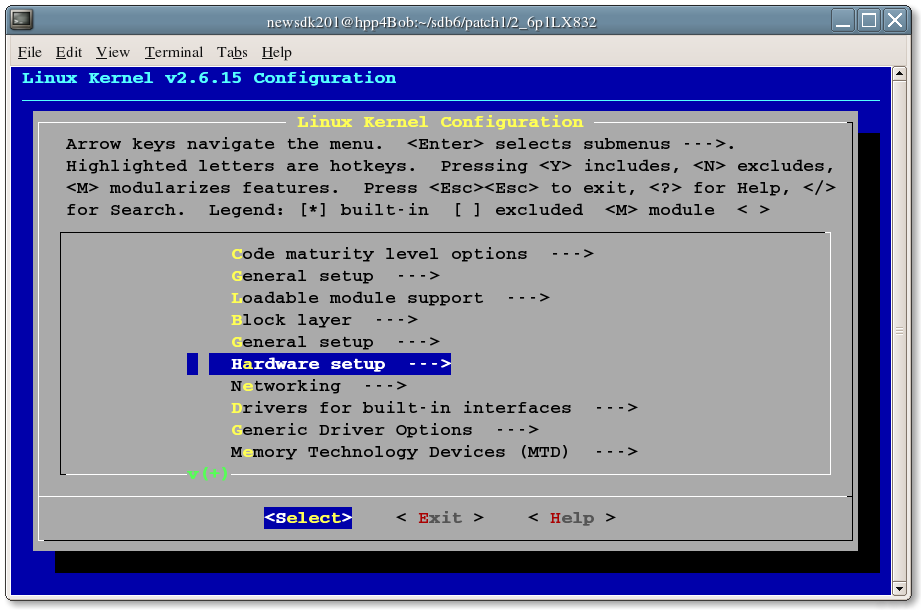
Task: Open highlighted Hardware setup submenu
Action: 330,364
